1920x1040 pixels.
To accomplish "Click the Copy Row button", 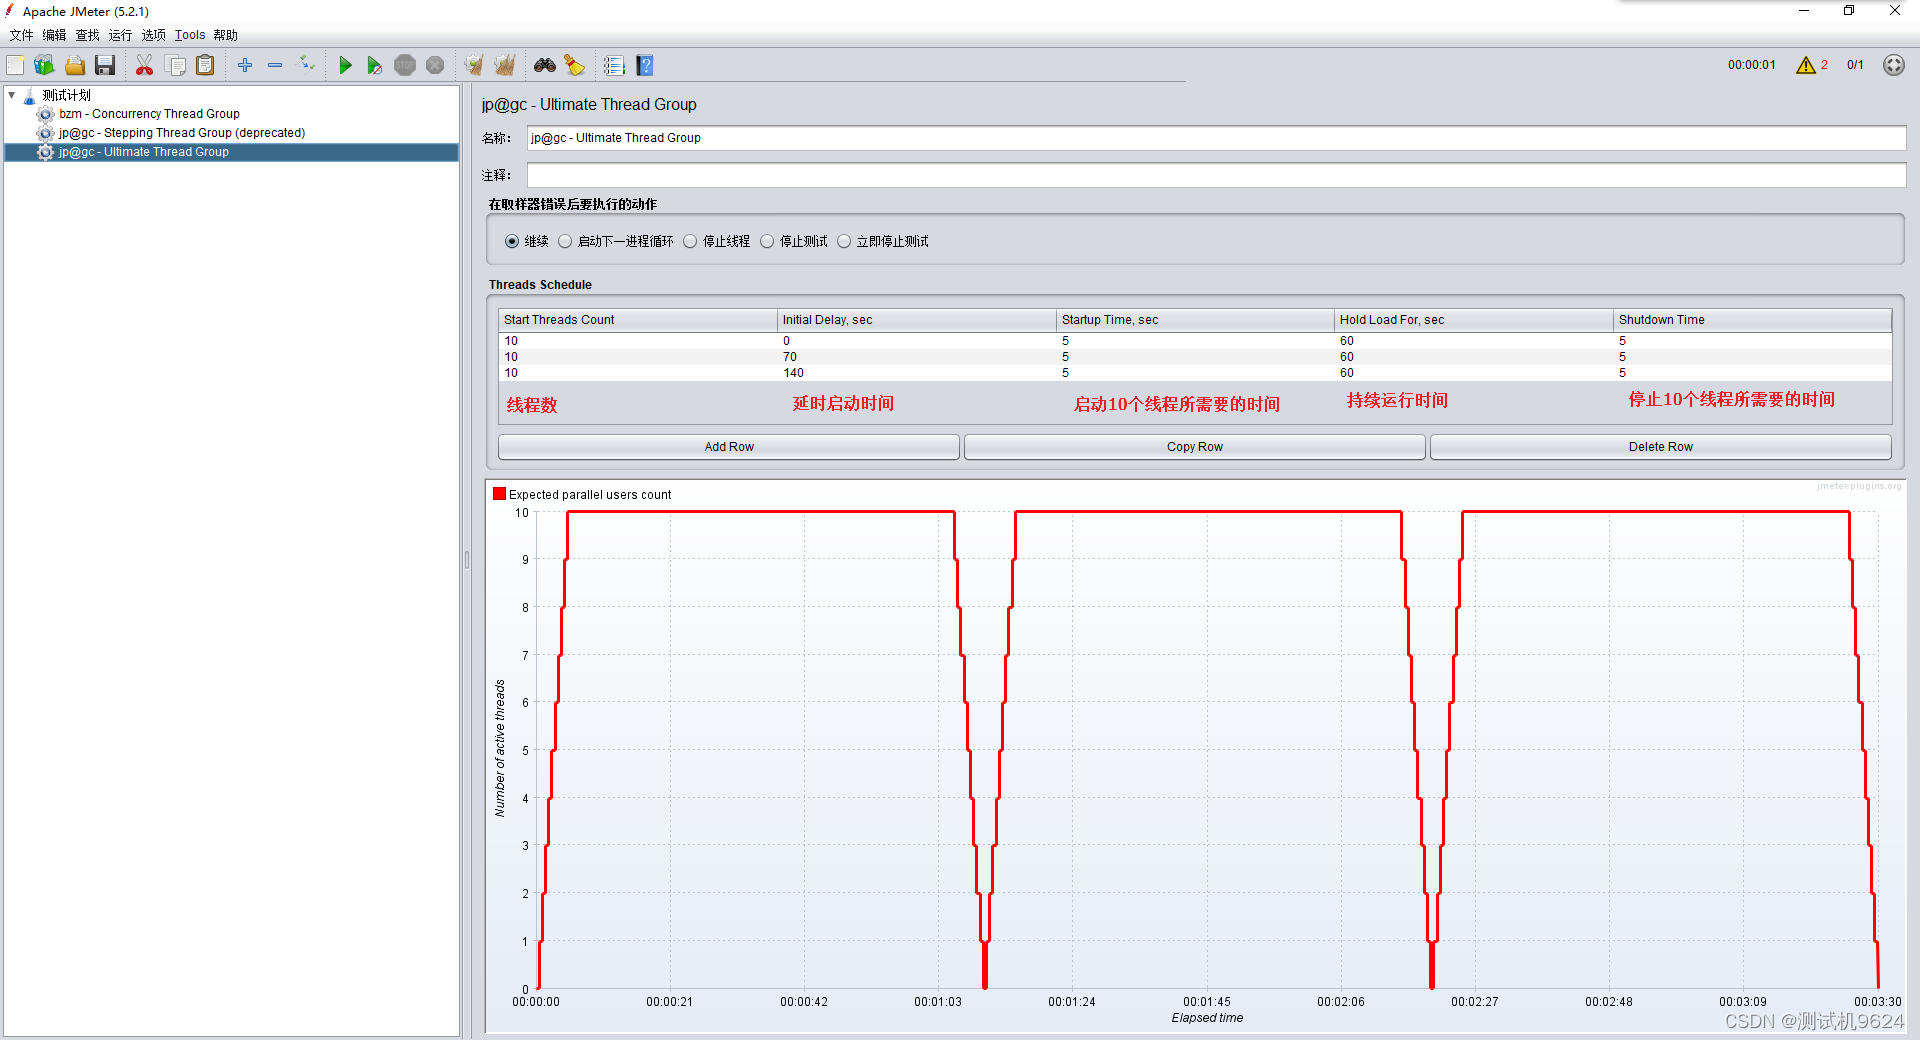I will tap(1195, 447).
